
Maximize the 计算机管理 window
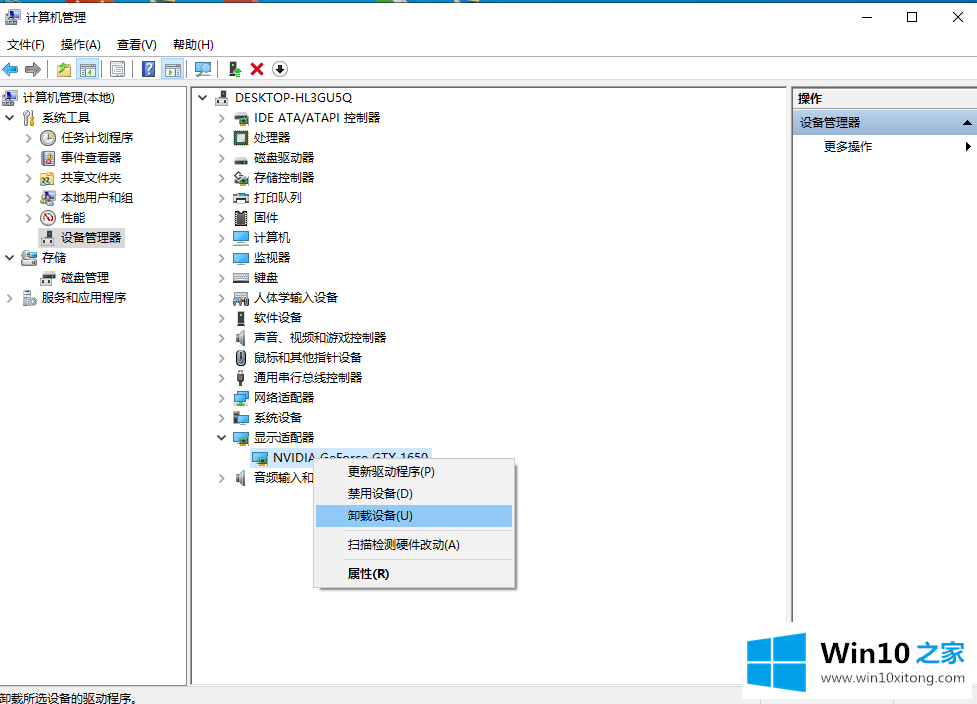pos(912,17)
